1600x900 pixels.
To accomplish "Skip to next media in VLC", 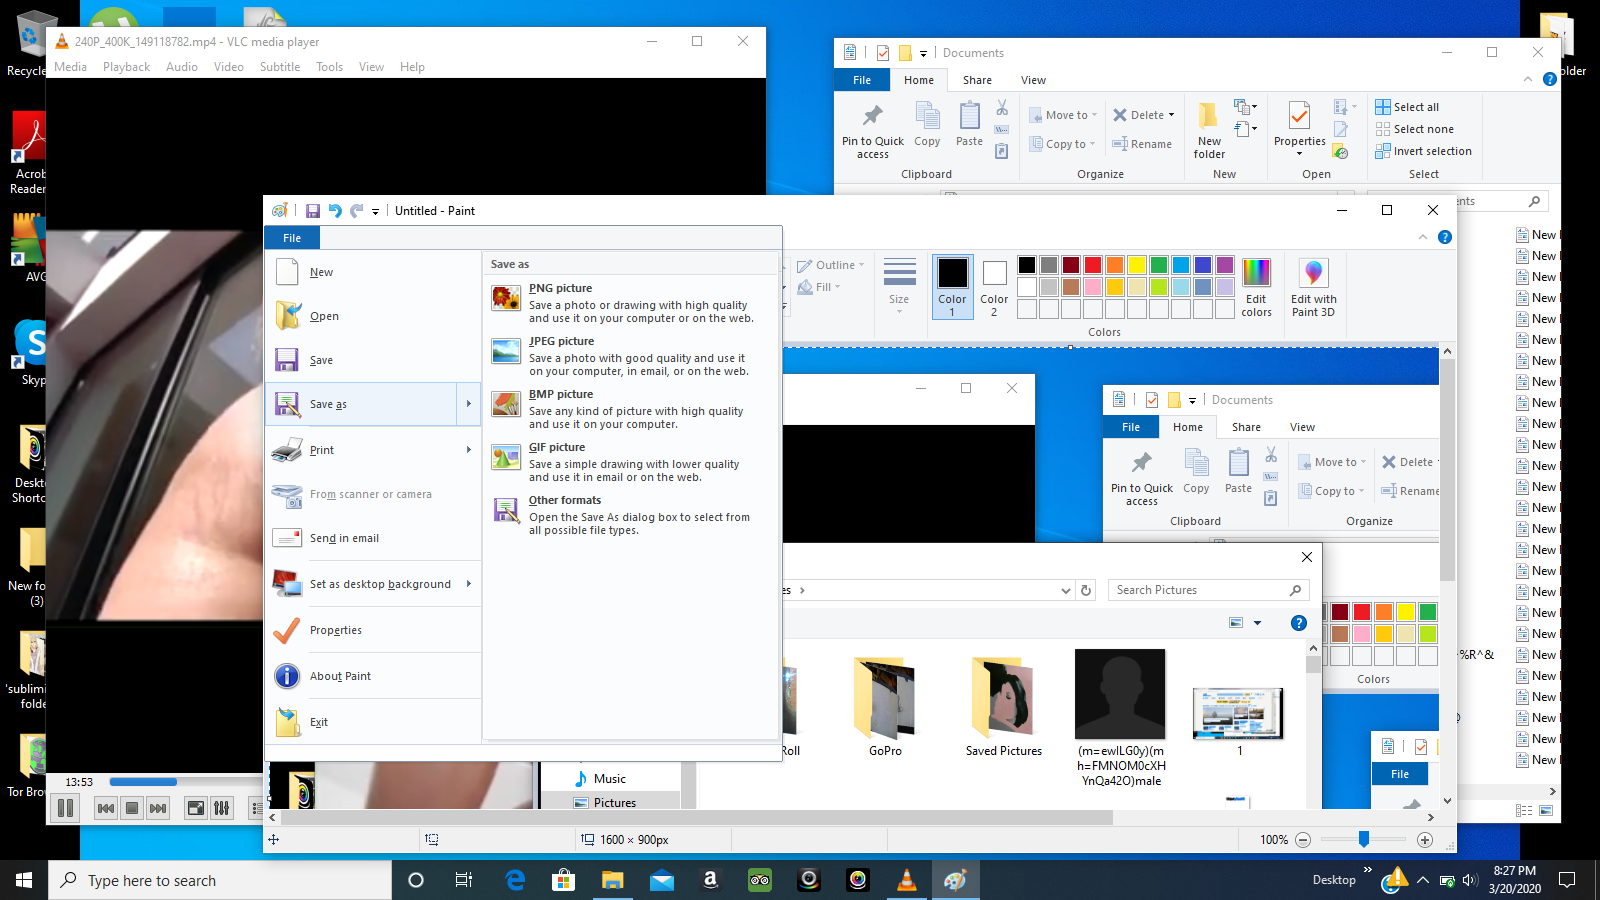I will point(158,808).
